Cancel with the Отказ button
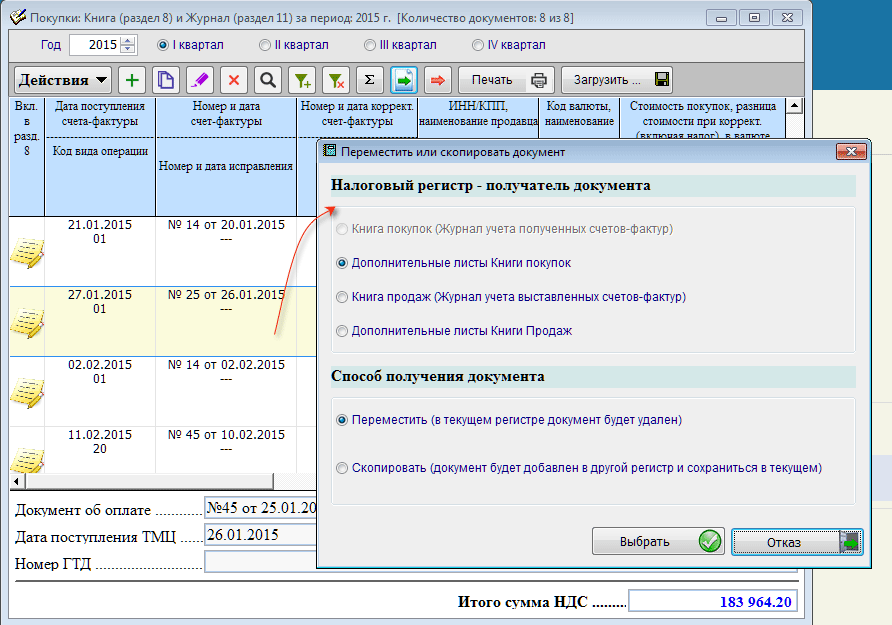This screenshot has width=892, height=625. click(x=797, y=541)
